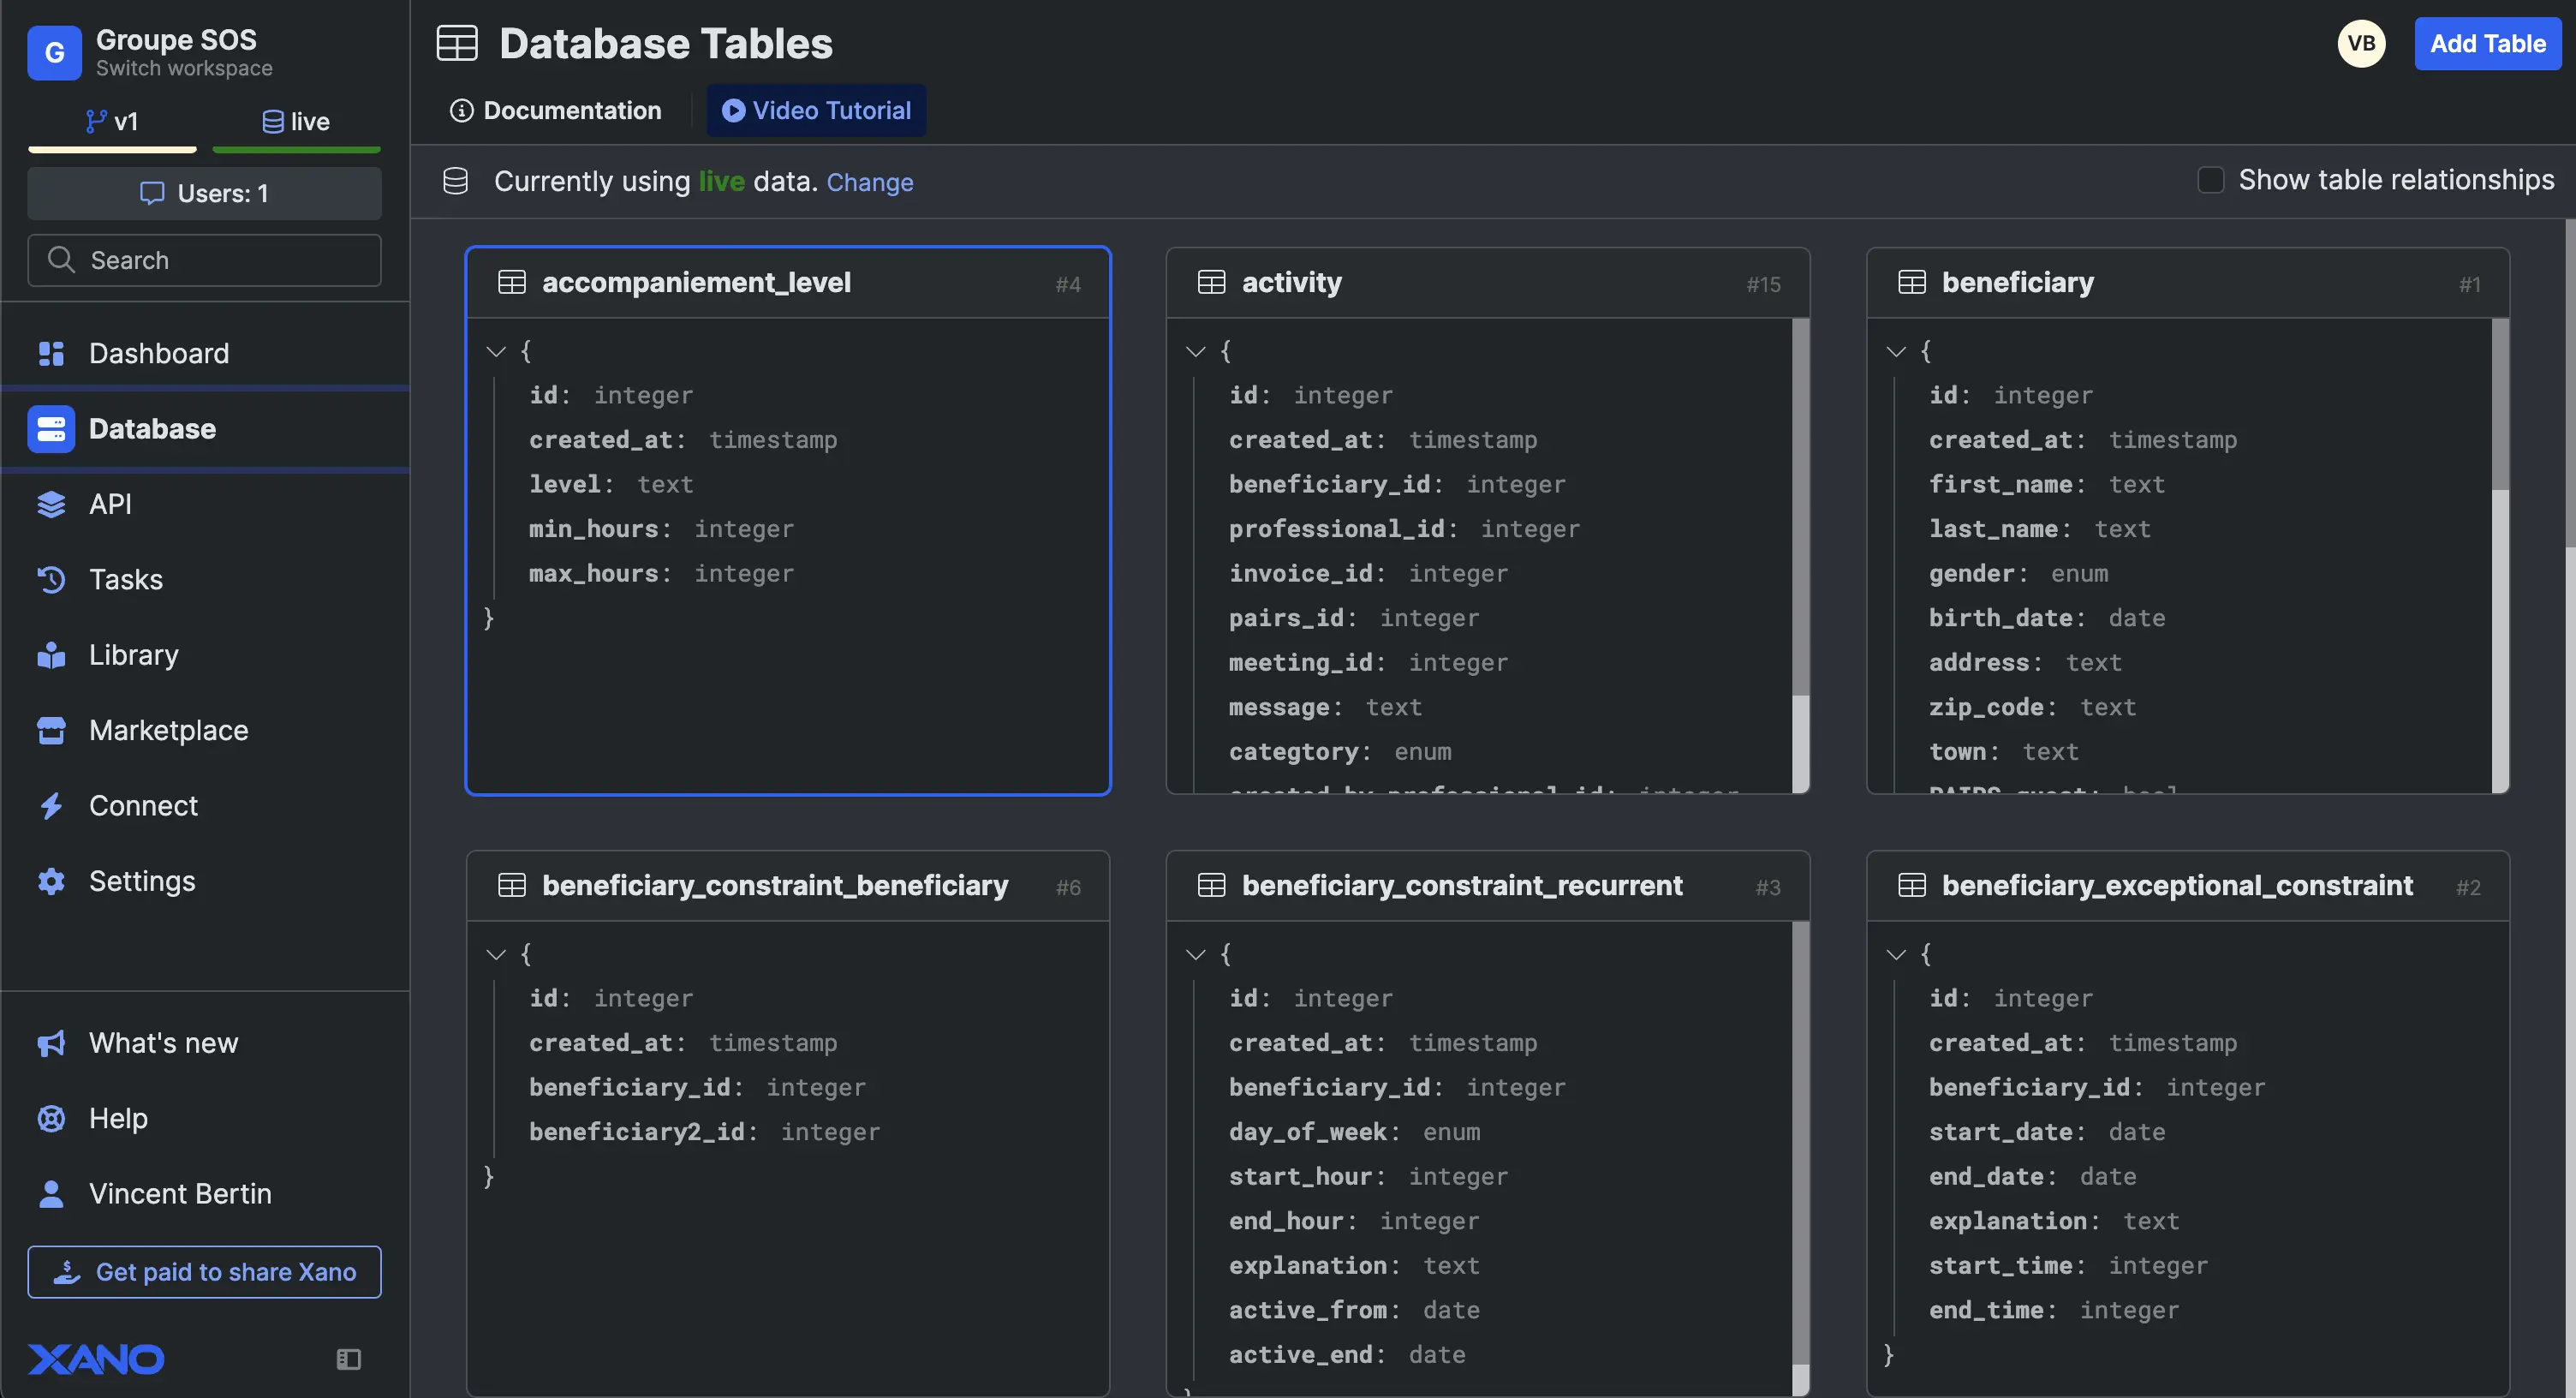The width and height of the screenshot is (2576, 1398).
Task: Click the activity table scrollbar
Action: click(x=1800, y=505)
